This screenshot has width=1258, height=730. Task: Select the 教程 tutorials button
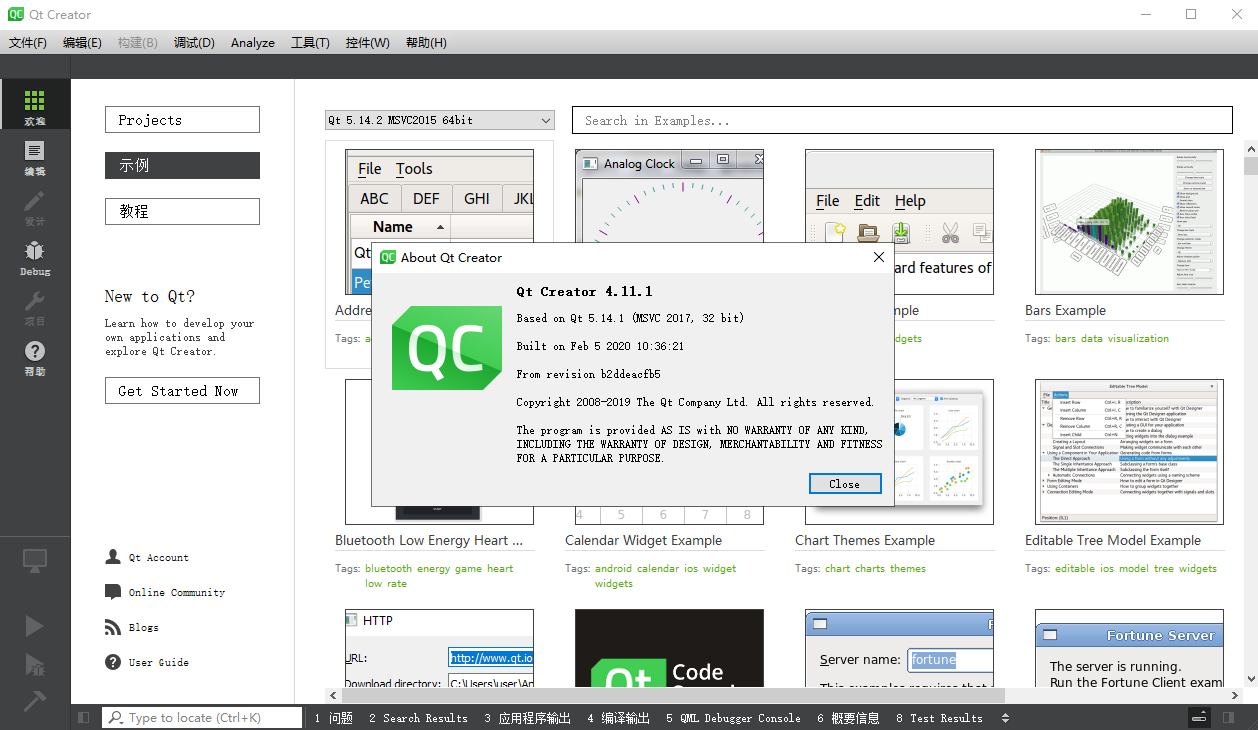tap(182, 212)
